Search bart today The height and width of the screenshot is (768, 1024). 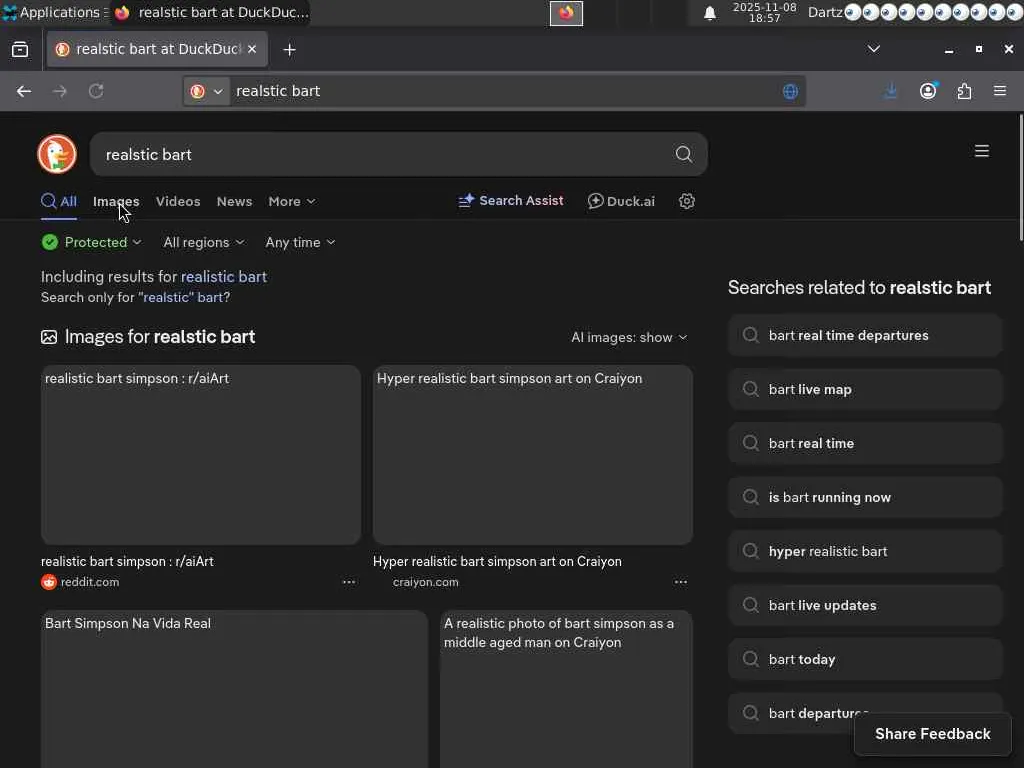[865, 660]
